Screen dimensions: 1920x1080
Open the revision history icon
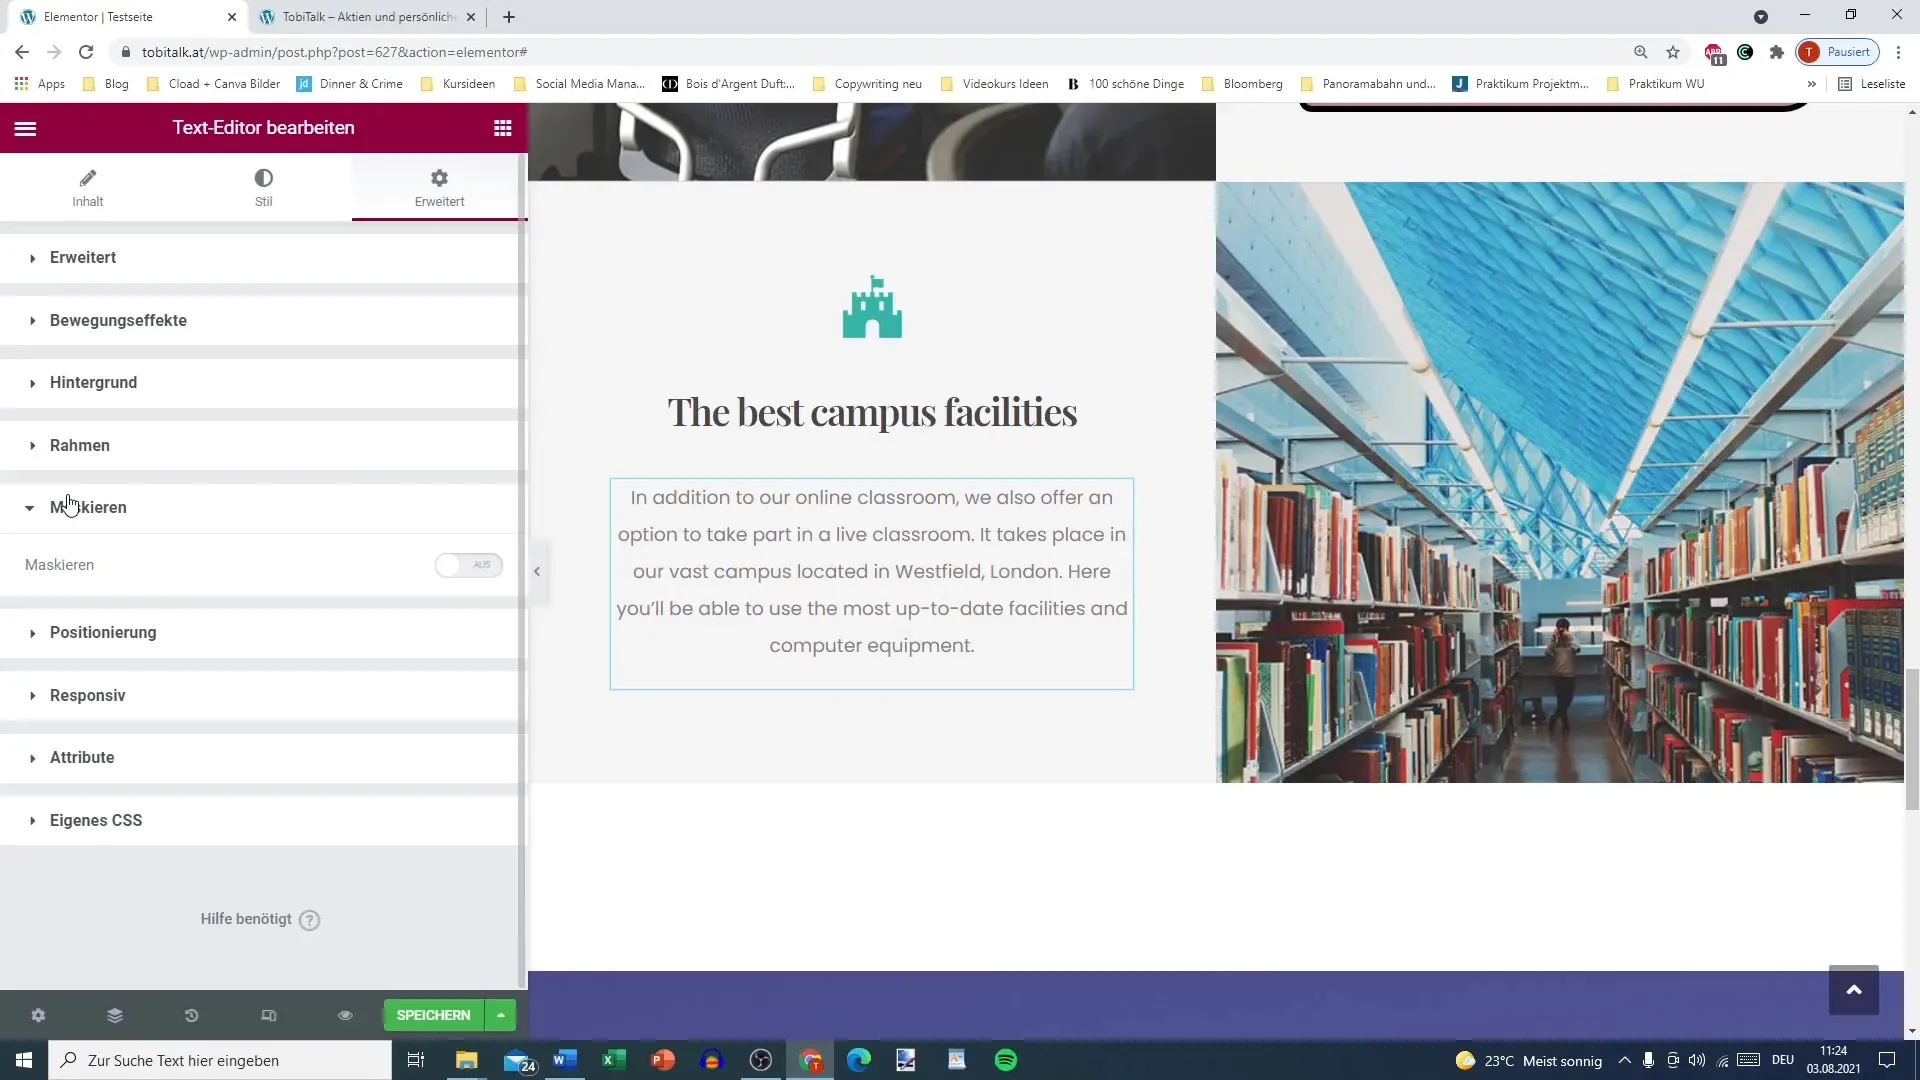coord(192,1015)
